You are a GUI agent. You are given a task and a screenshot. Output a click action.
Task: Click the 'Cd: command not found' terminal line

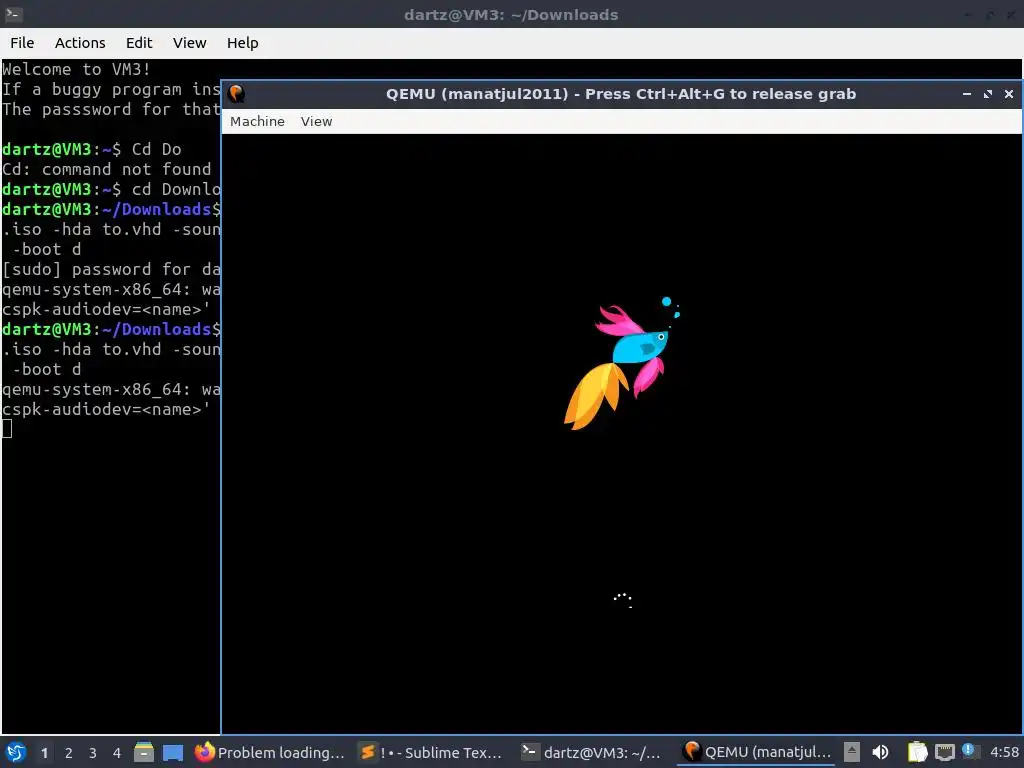click(x=106, y=169)
